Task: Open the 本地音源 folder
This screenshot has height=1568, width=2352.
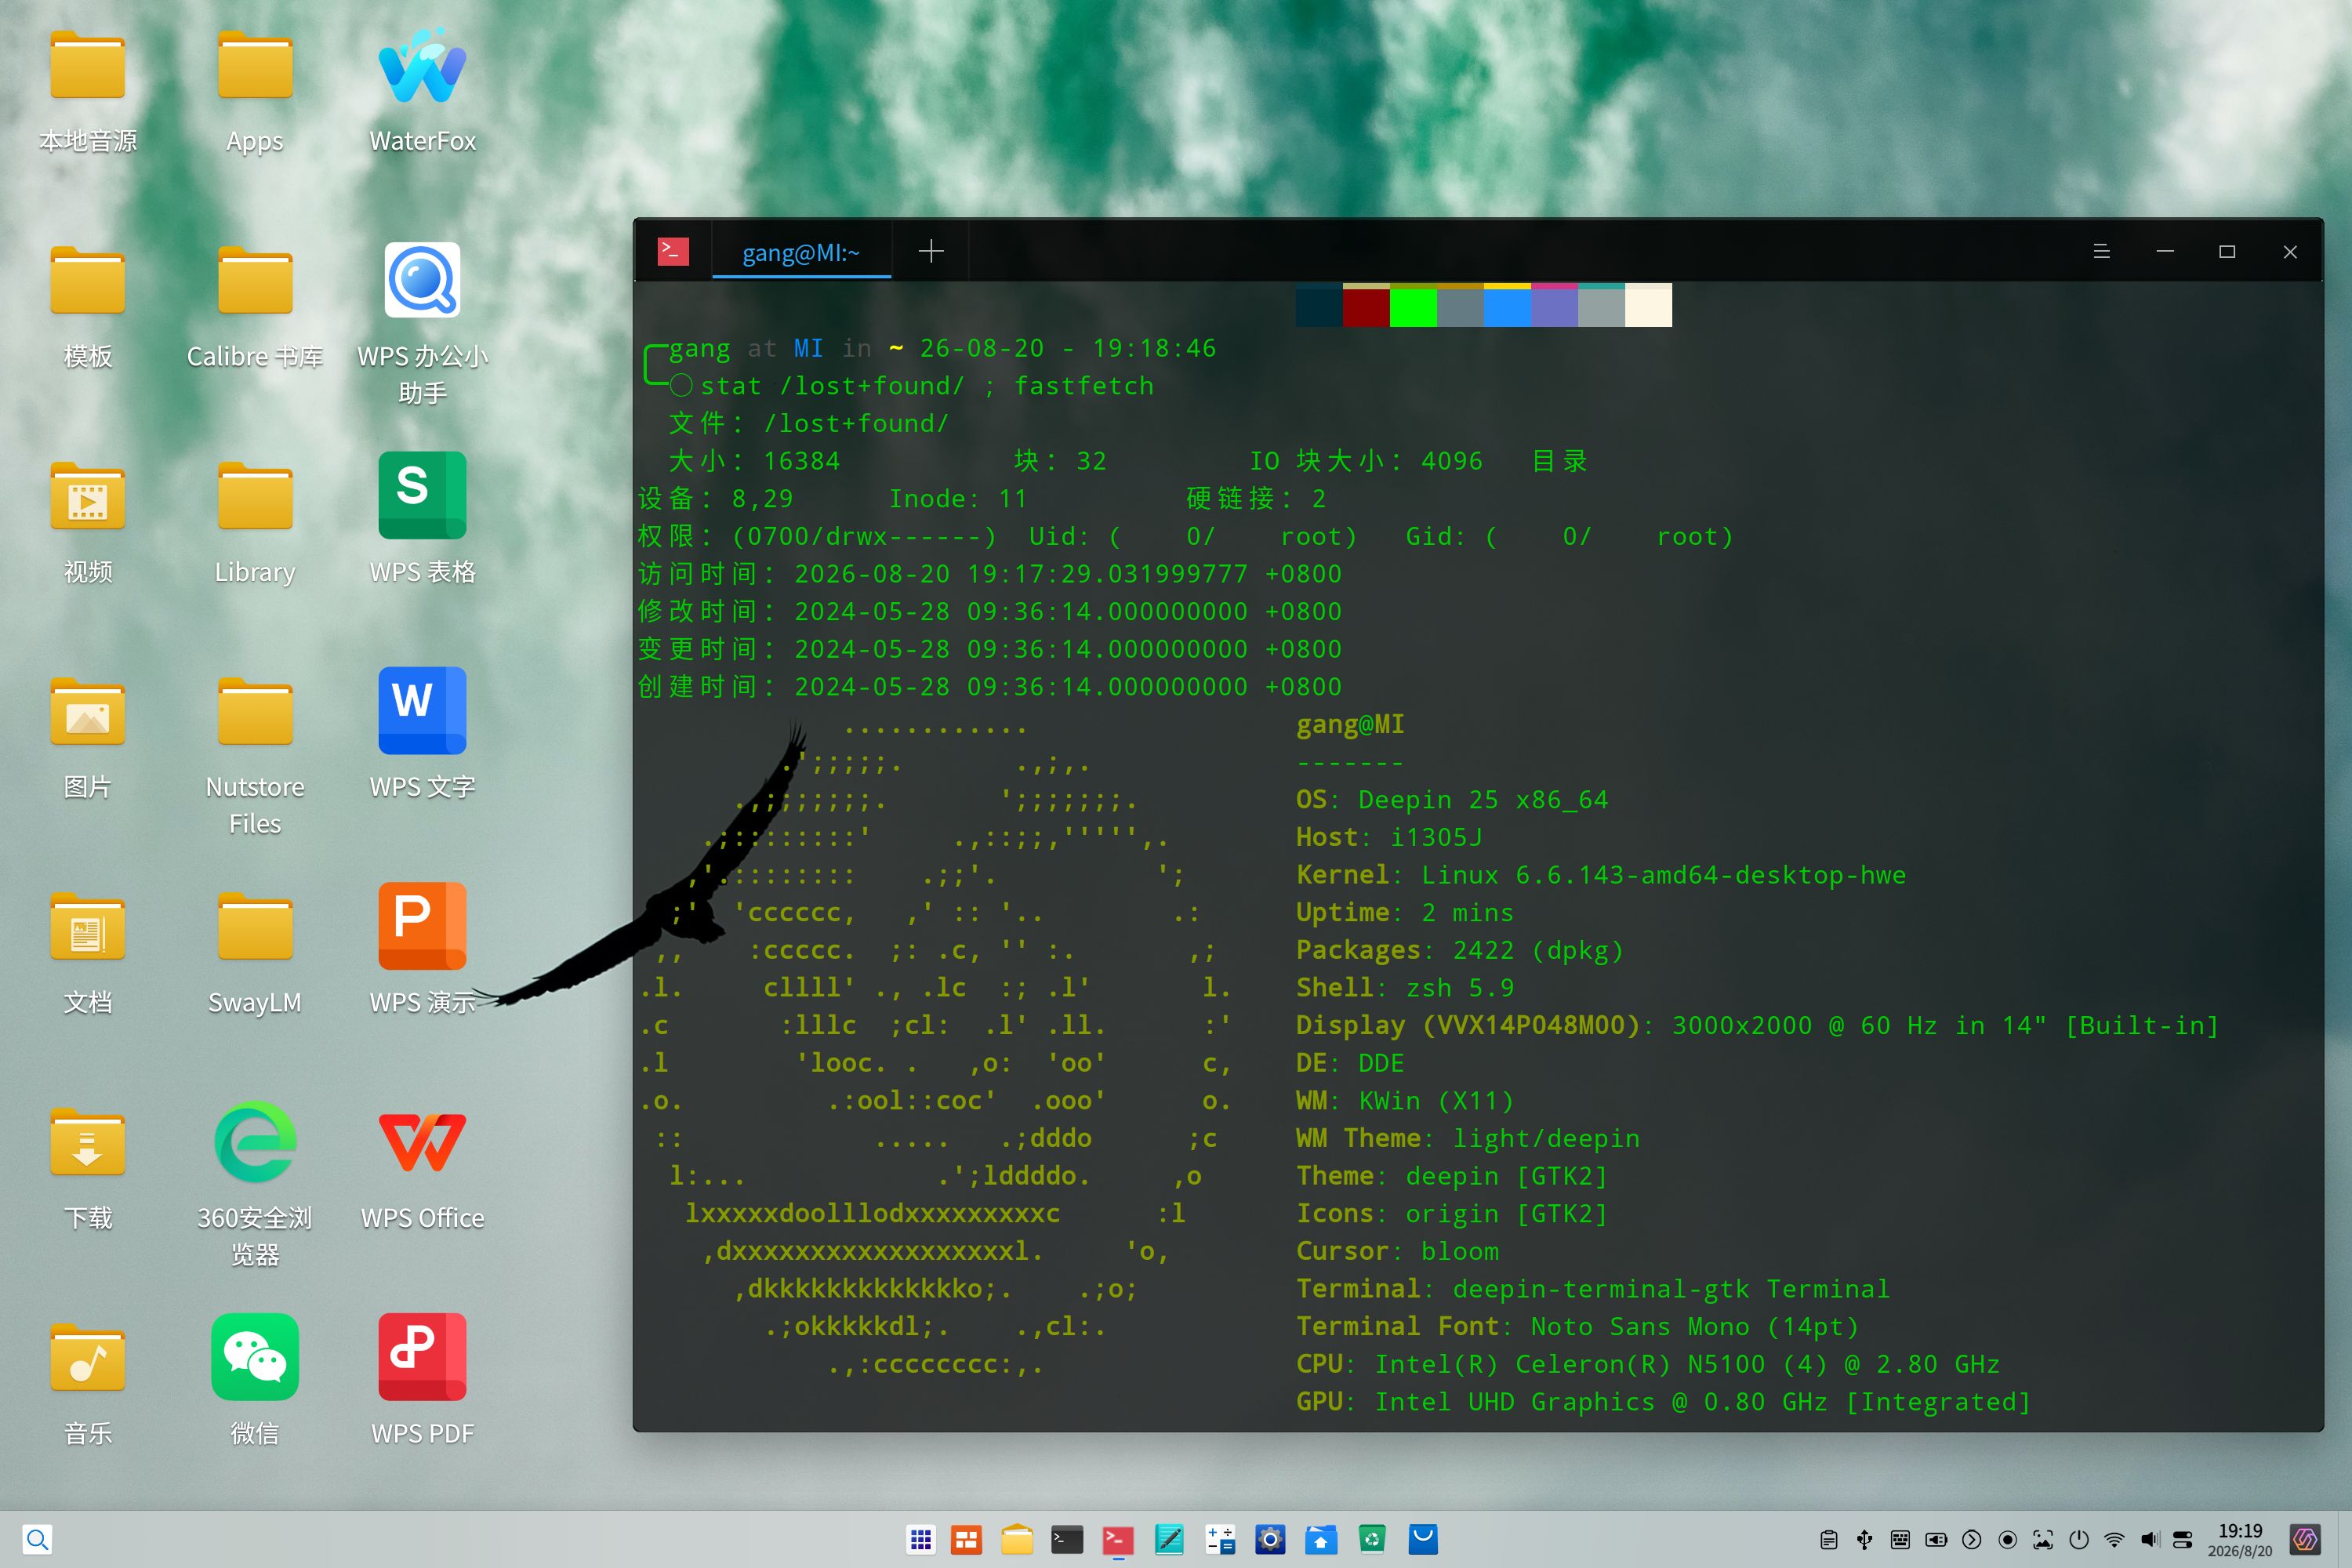Action: tap(88, 92)
